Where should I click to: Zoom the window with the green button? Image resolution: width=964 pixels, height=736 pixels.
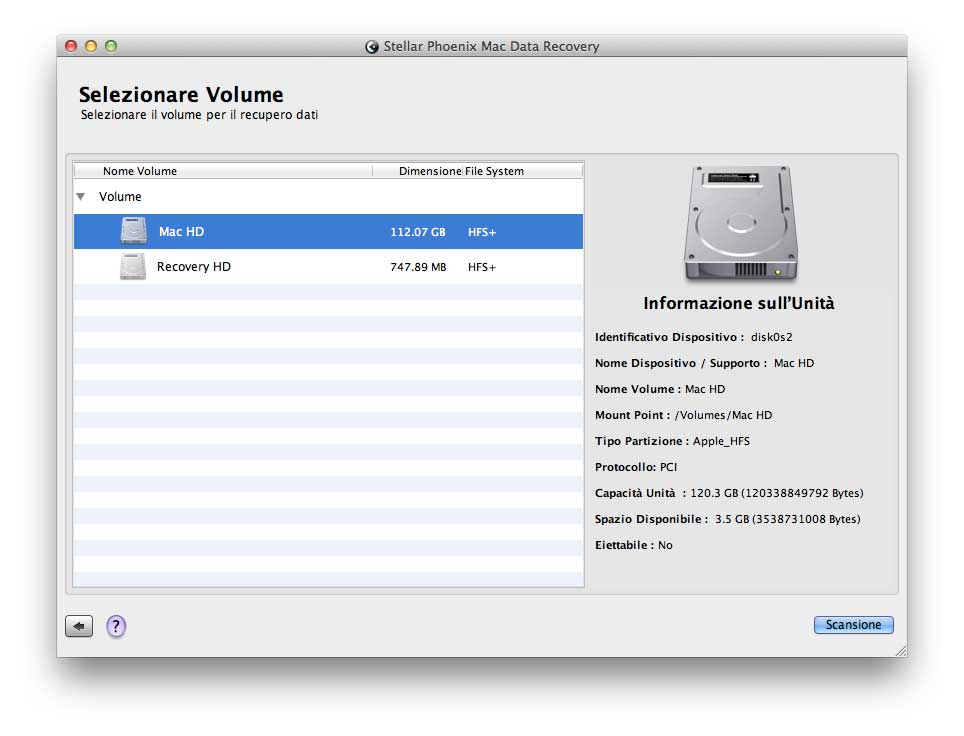(x=111, y=46)
